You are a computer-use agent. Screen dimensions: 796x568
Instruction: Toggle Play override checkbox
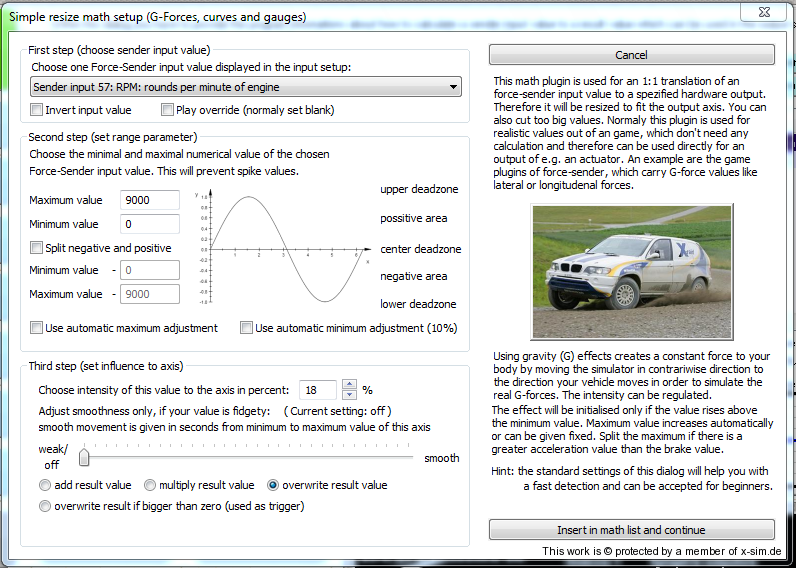coord(167,110)
